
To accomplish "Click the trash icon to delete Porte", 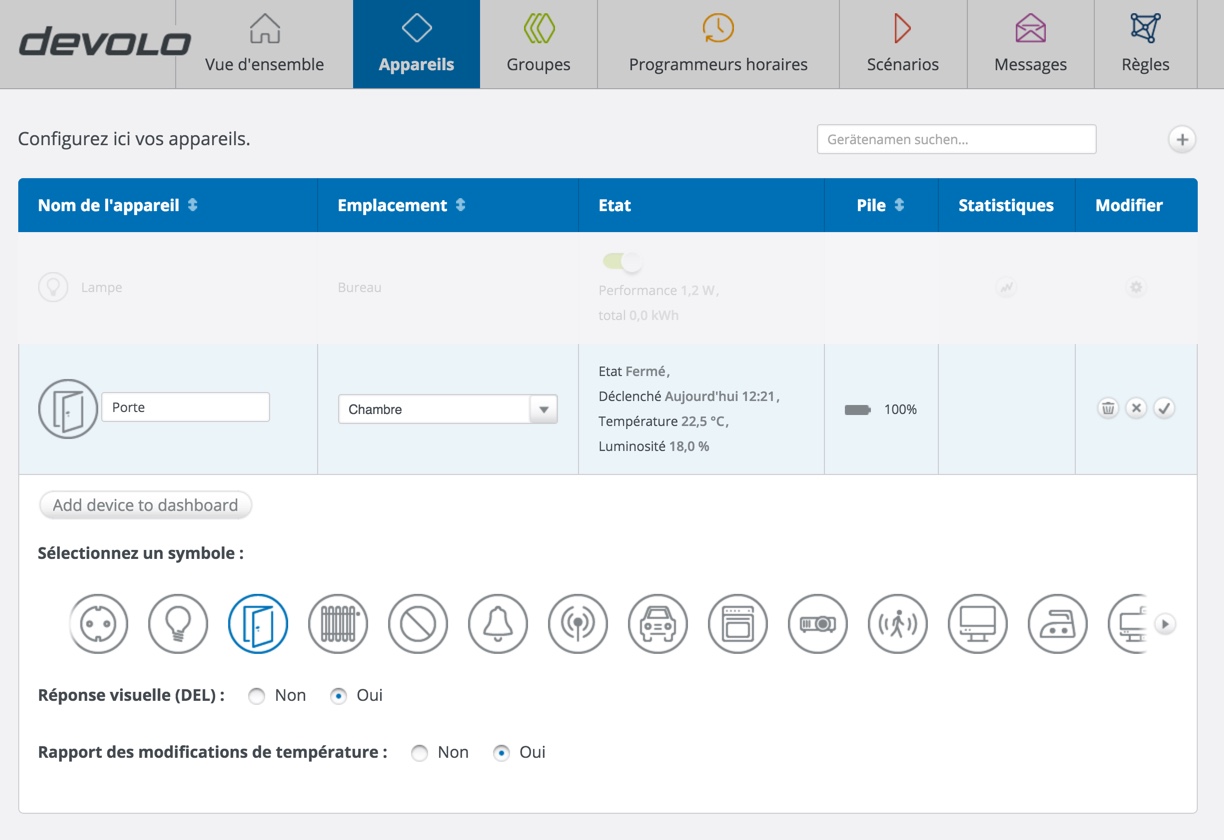I will 1108,408.
